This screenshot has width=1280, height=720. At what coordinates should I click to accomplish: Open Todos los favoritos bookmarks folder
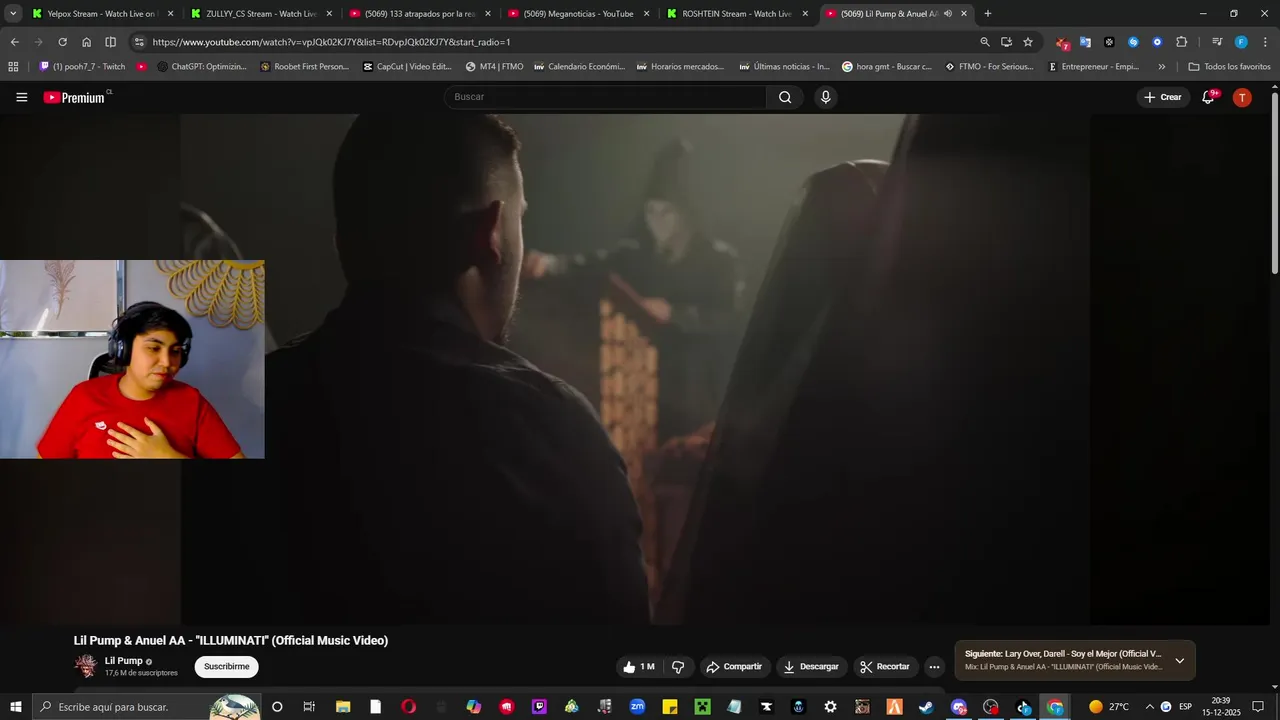coord(1229,67)
